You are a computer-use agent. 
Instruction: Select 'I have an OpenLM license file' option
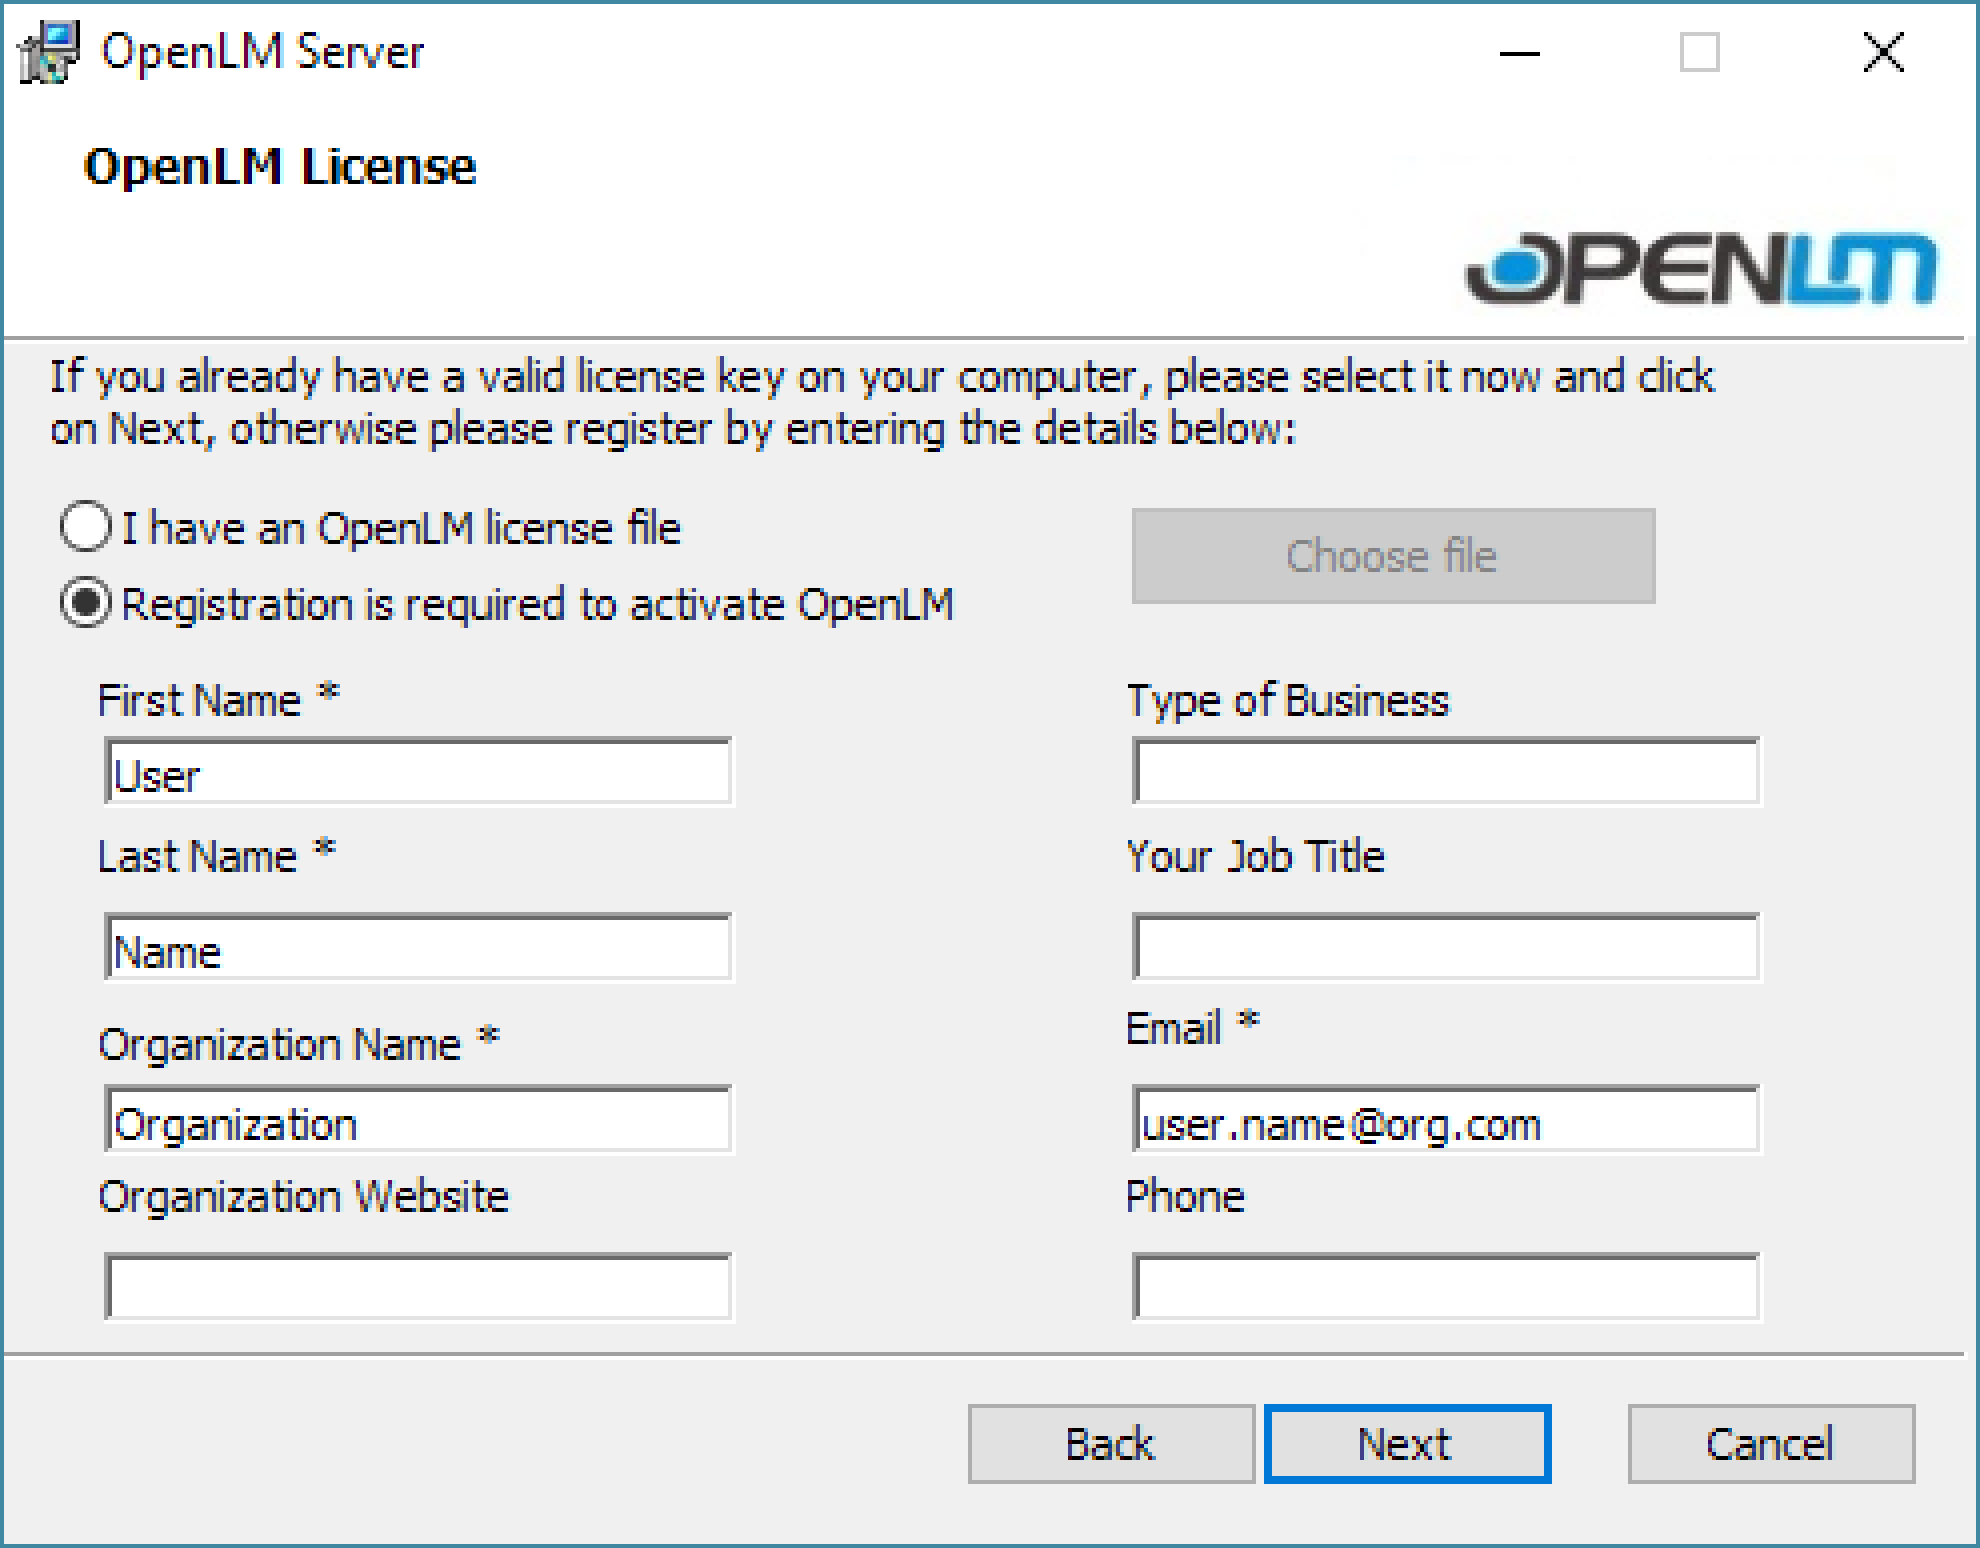(86, 527)
